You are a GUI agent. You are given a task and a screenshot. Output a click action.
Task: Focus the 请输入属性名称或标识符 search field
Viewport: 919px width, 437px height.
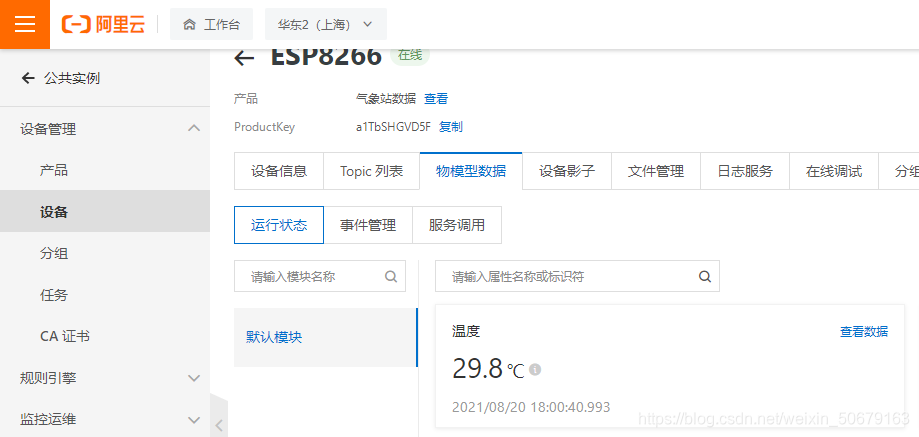(577, 276)
